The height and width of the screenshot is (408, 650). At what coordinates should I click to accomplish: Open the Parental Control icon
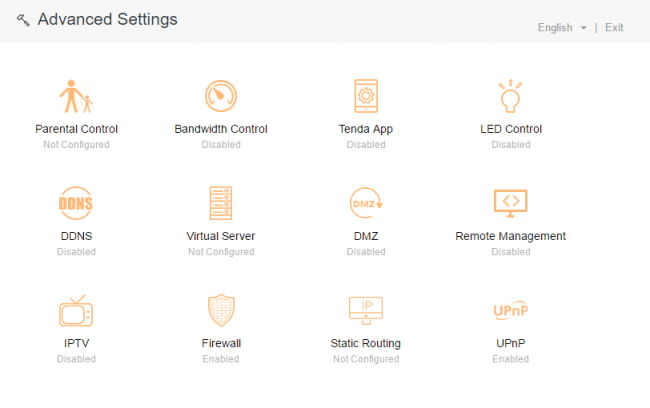tap(76, 96)
